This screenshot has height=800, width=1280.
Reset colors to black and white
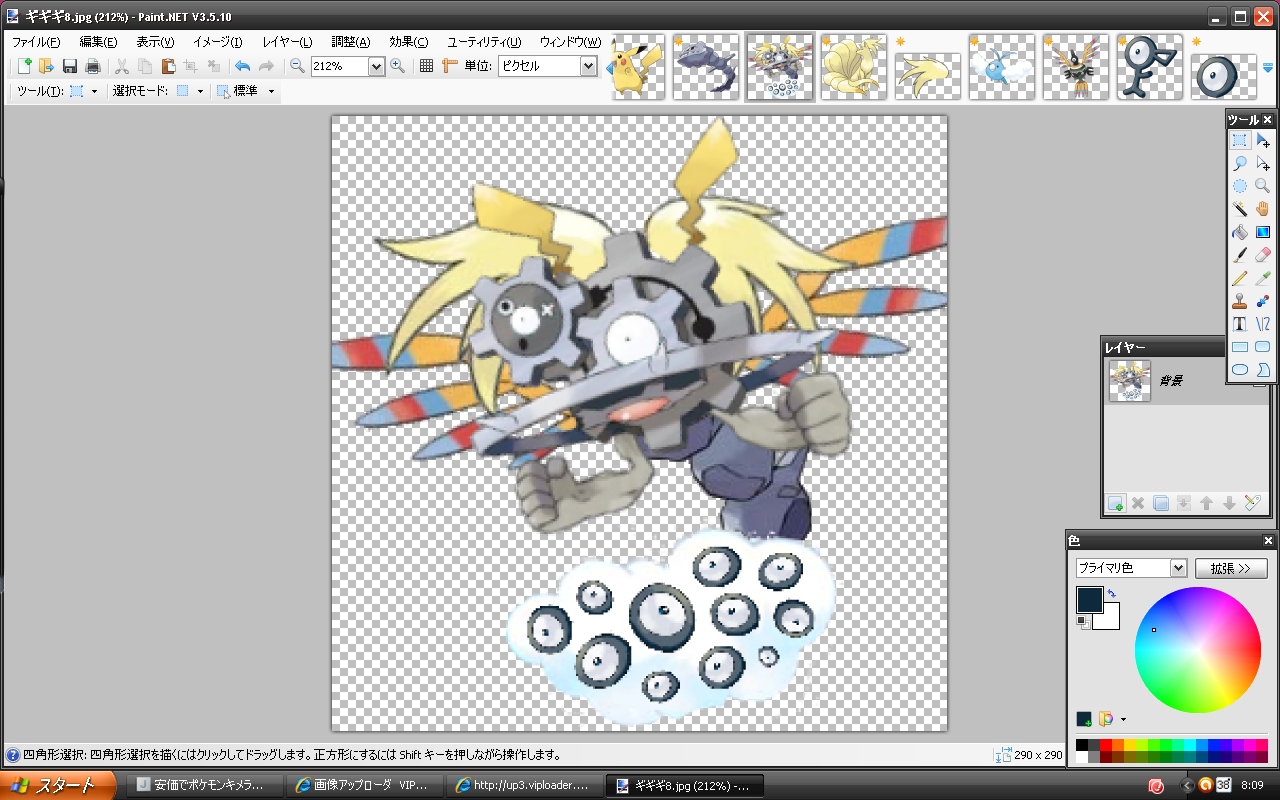[1082, 622]
